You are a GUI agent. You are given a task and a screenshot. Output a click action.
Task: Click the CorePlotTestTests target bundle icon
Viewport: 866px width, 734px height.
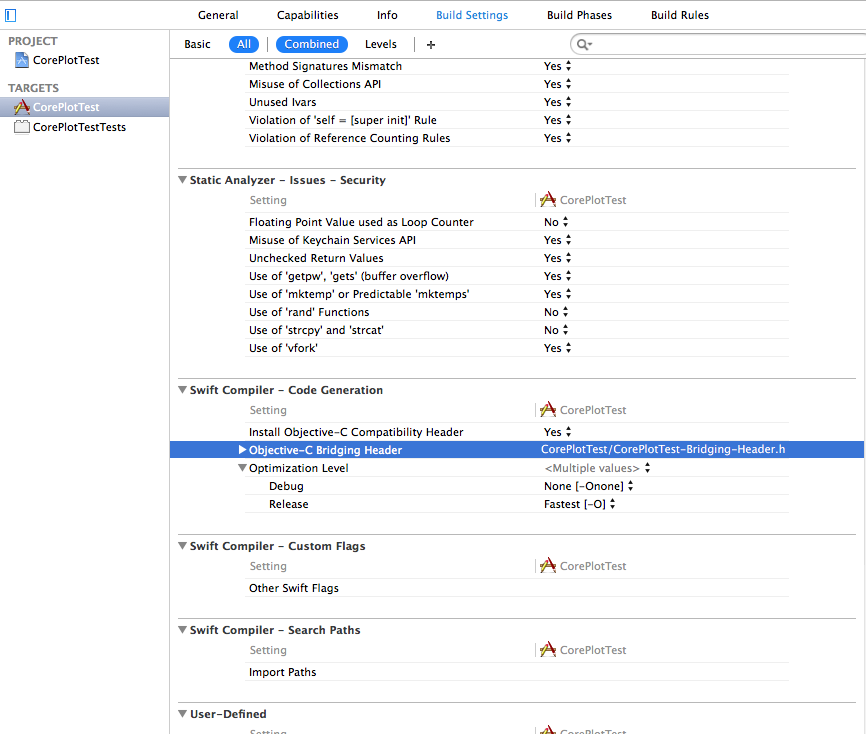22,127
